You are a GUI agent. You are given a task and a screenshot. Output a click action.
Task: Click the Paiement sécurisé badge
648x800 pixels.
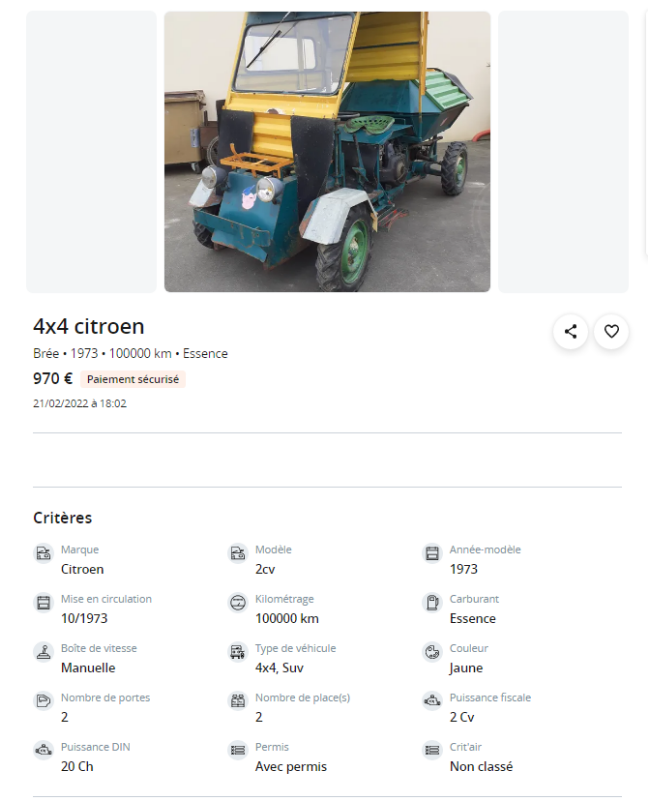133,379
